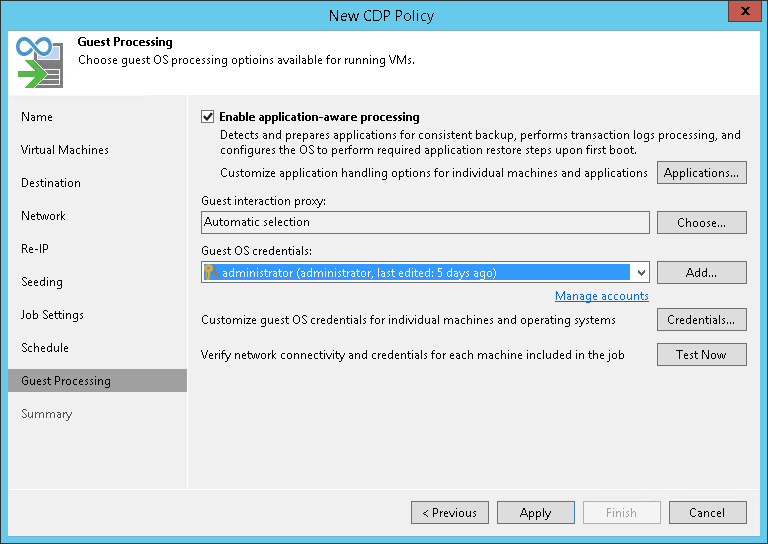Select the Network step
The height and width of the screenshot is (544, 768).
[43, 216]
